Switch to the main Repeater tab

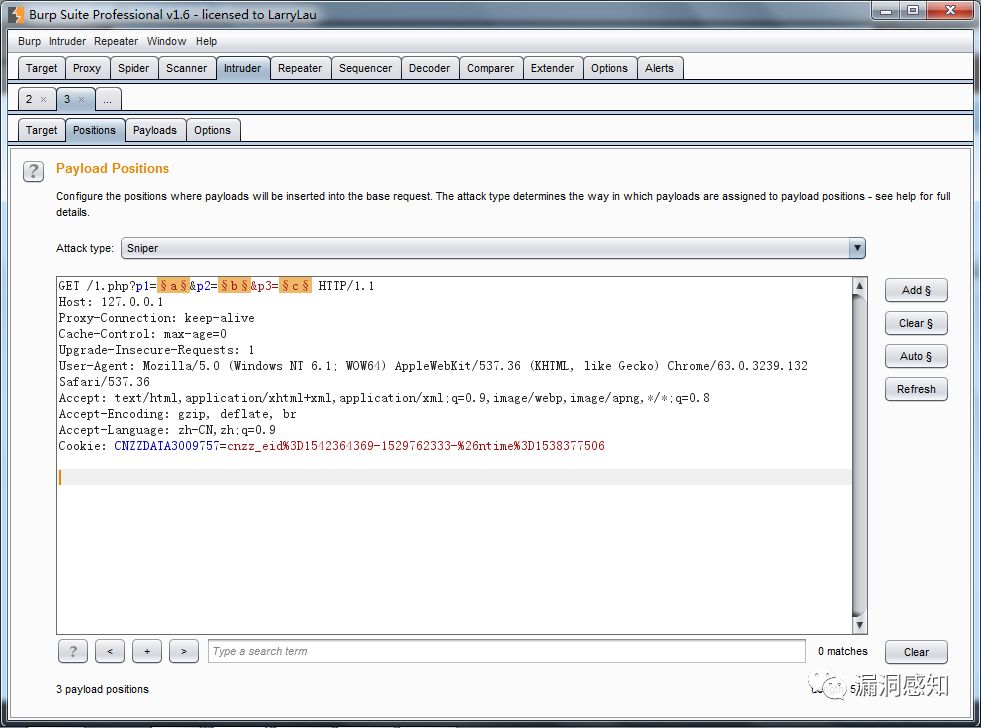pos(300,68)
